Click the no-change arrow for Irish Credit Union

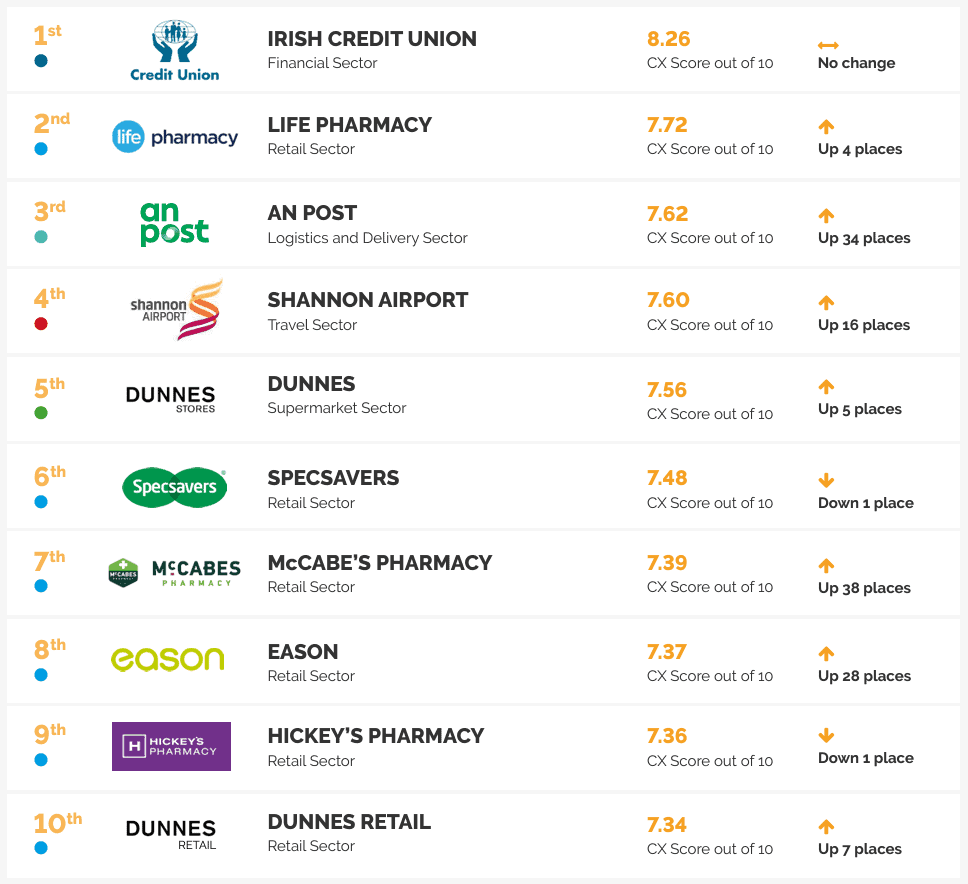click(x=828, y=45)
